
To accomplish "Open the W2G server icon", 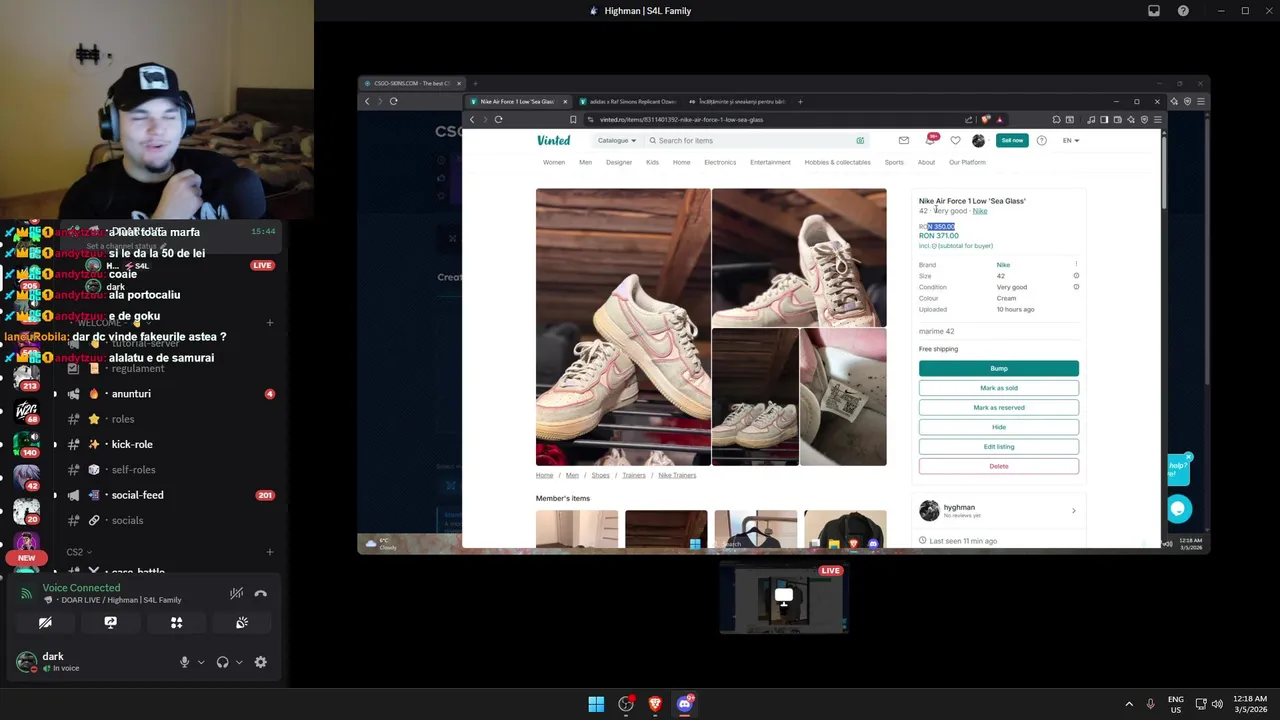I will click(26, 410).
